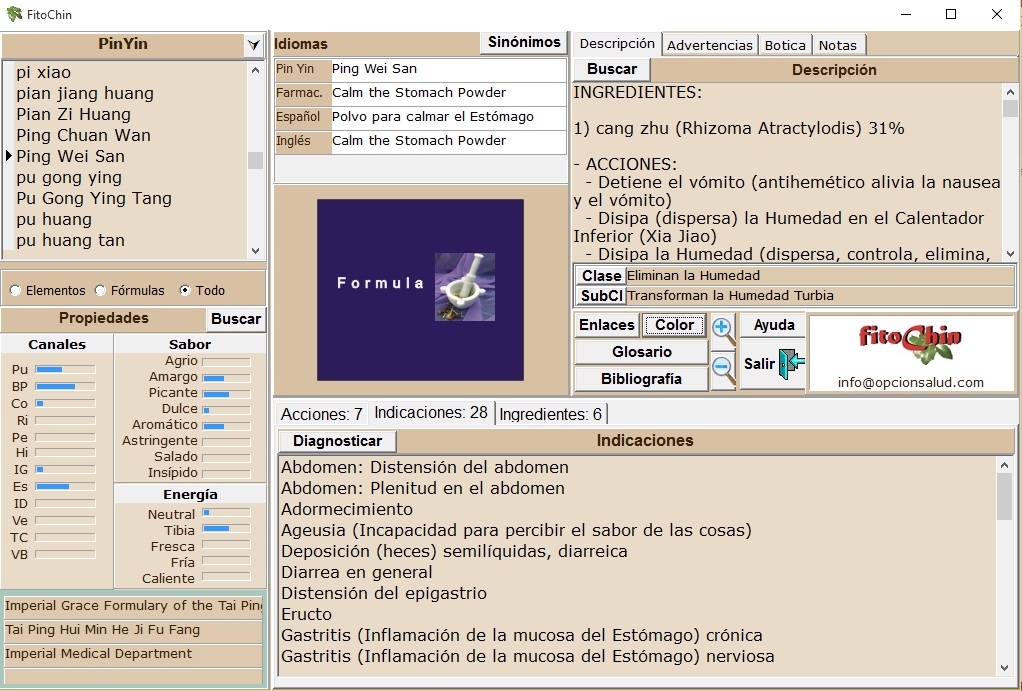Adjust the Picante flavor bar
The image size is (1022, 691).
[225, 394]
